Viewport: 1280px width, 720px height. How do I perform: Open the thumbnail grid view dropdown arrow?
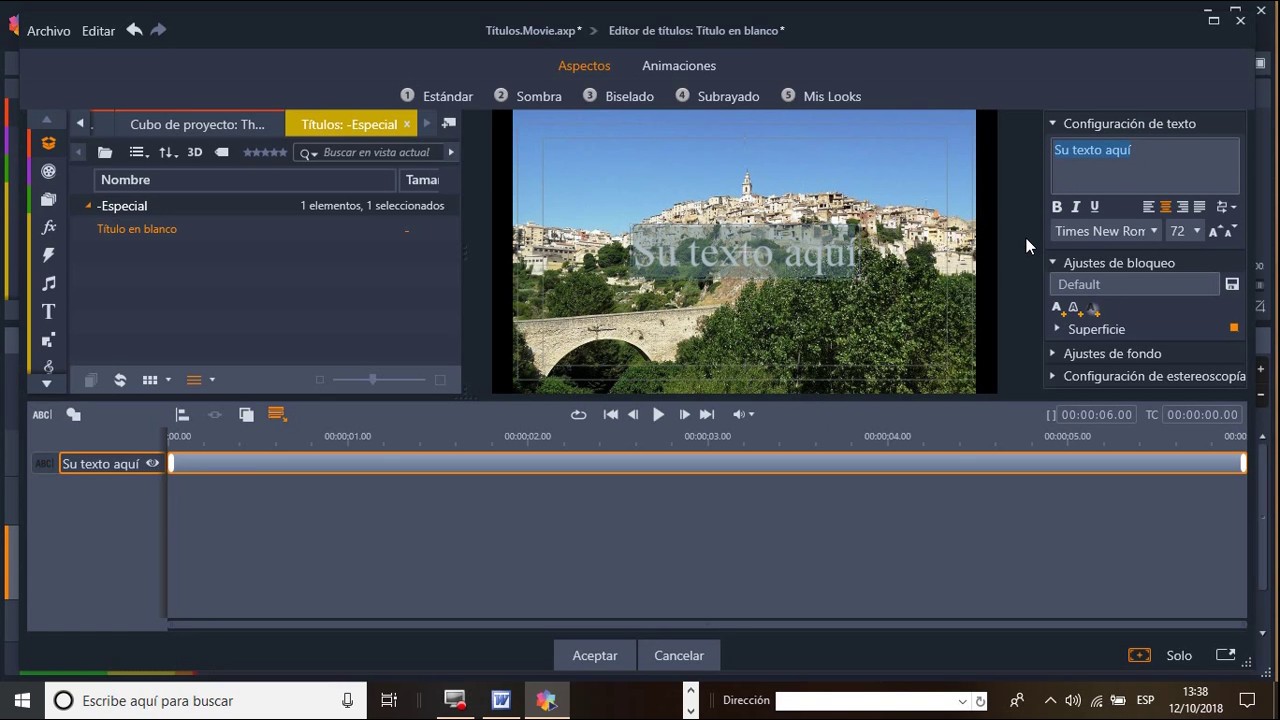coord(168,380)
